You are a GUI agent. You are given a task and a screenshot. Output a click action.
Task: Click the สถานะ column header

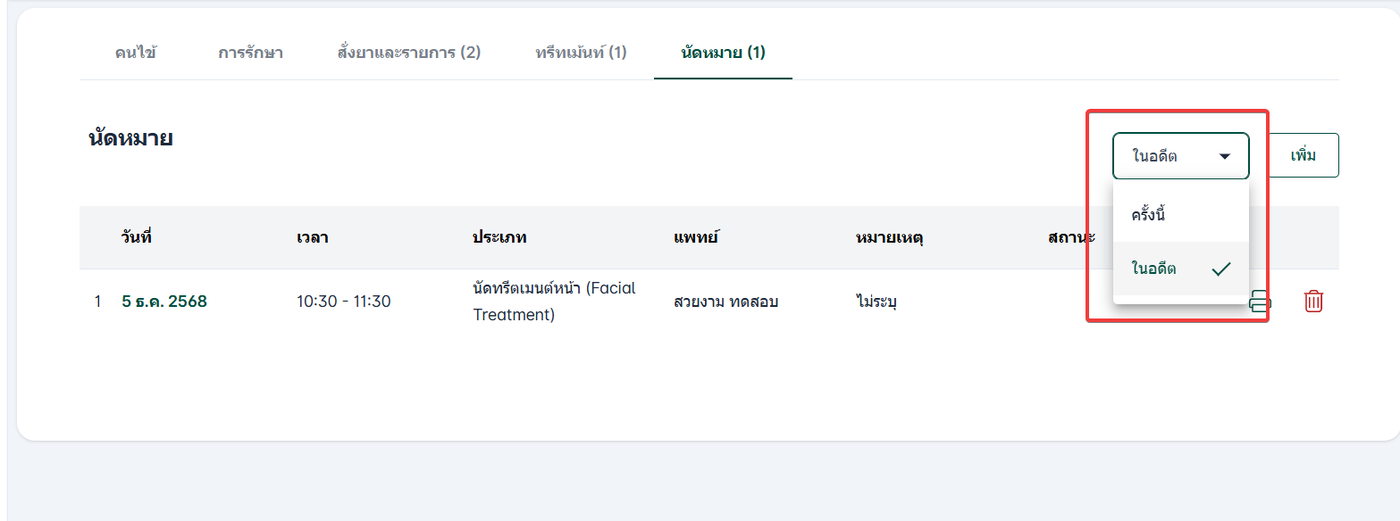(1071, 238)
